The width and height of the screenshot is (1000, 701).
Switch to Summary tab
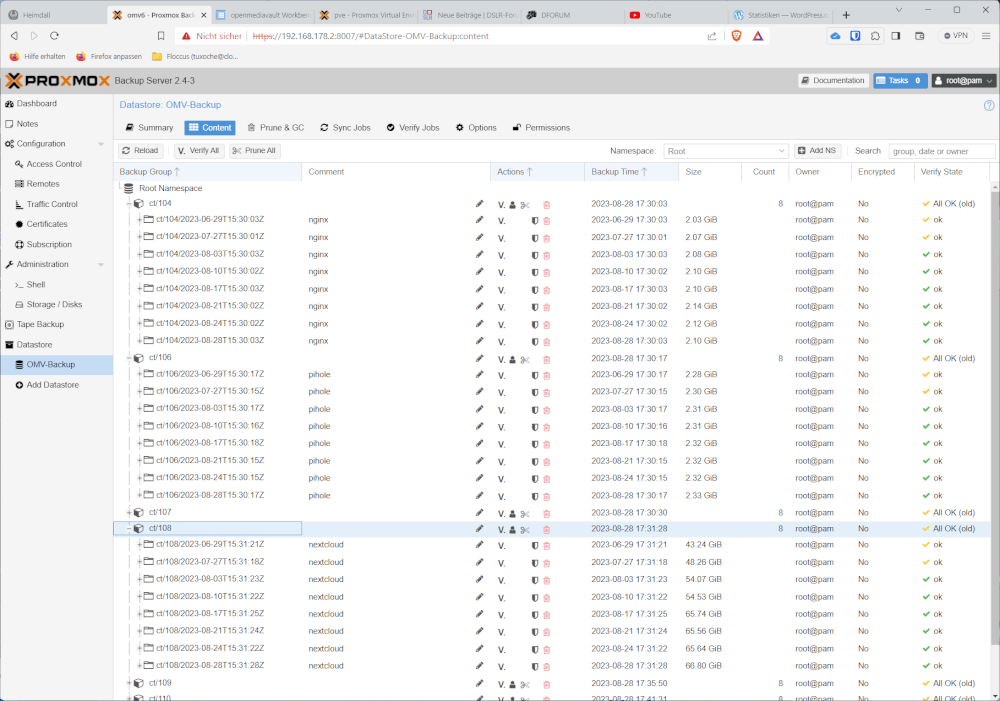(149, 128)
